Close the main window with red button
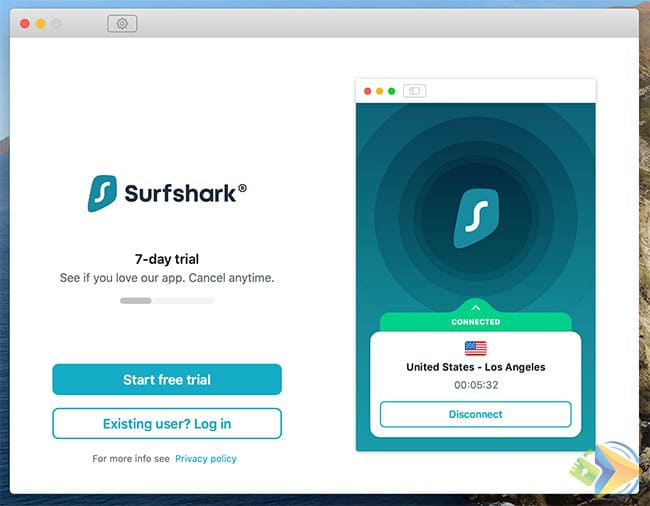 pos(25,24)
